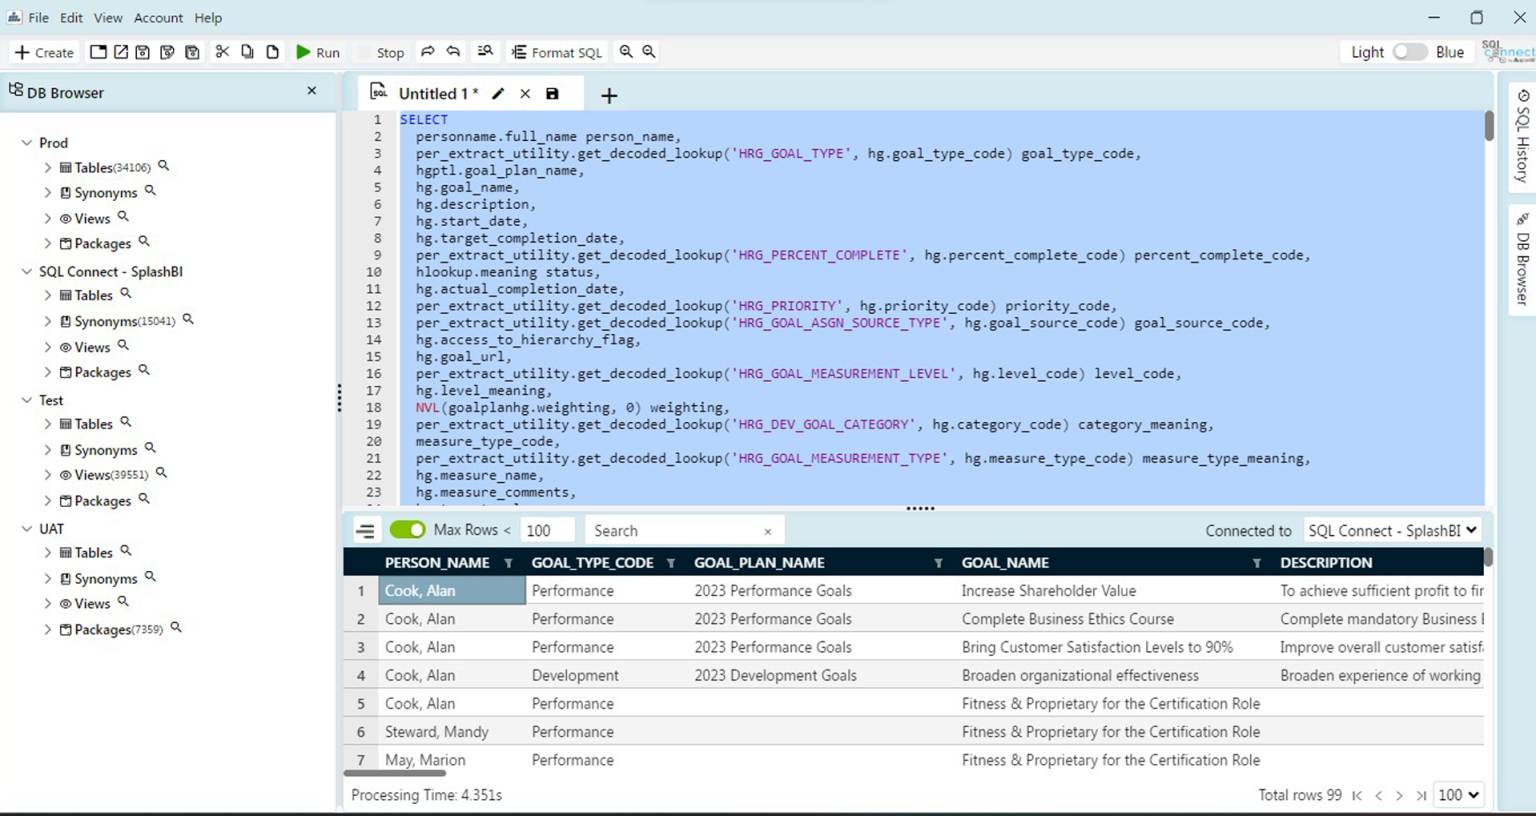Click the Find/search icon in toolbar

pyautogui.click(x=485, y=52)
